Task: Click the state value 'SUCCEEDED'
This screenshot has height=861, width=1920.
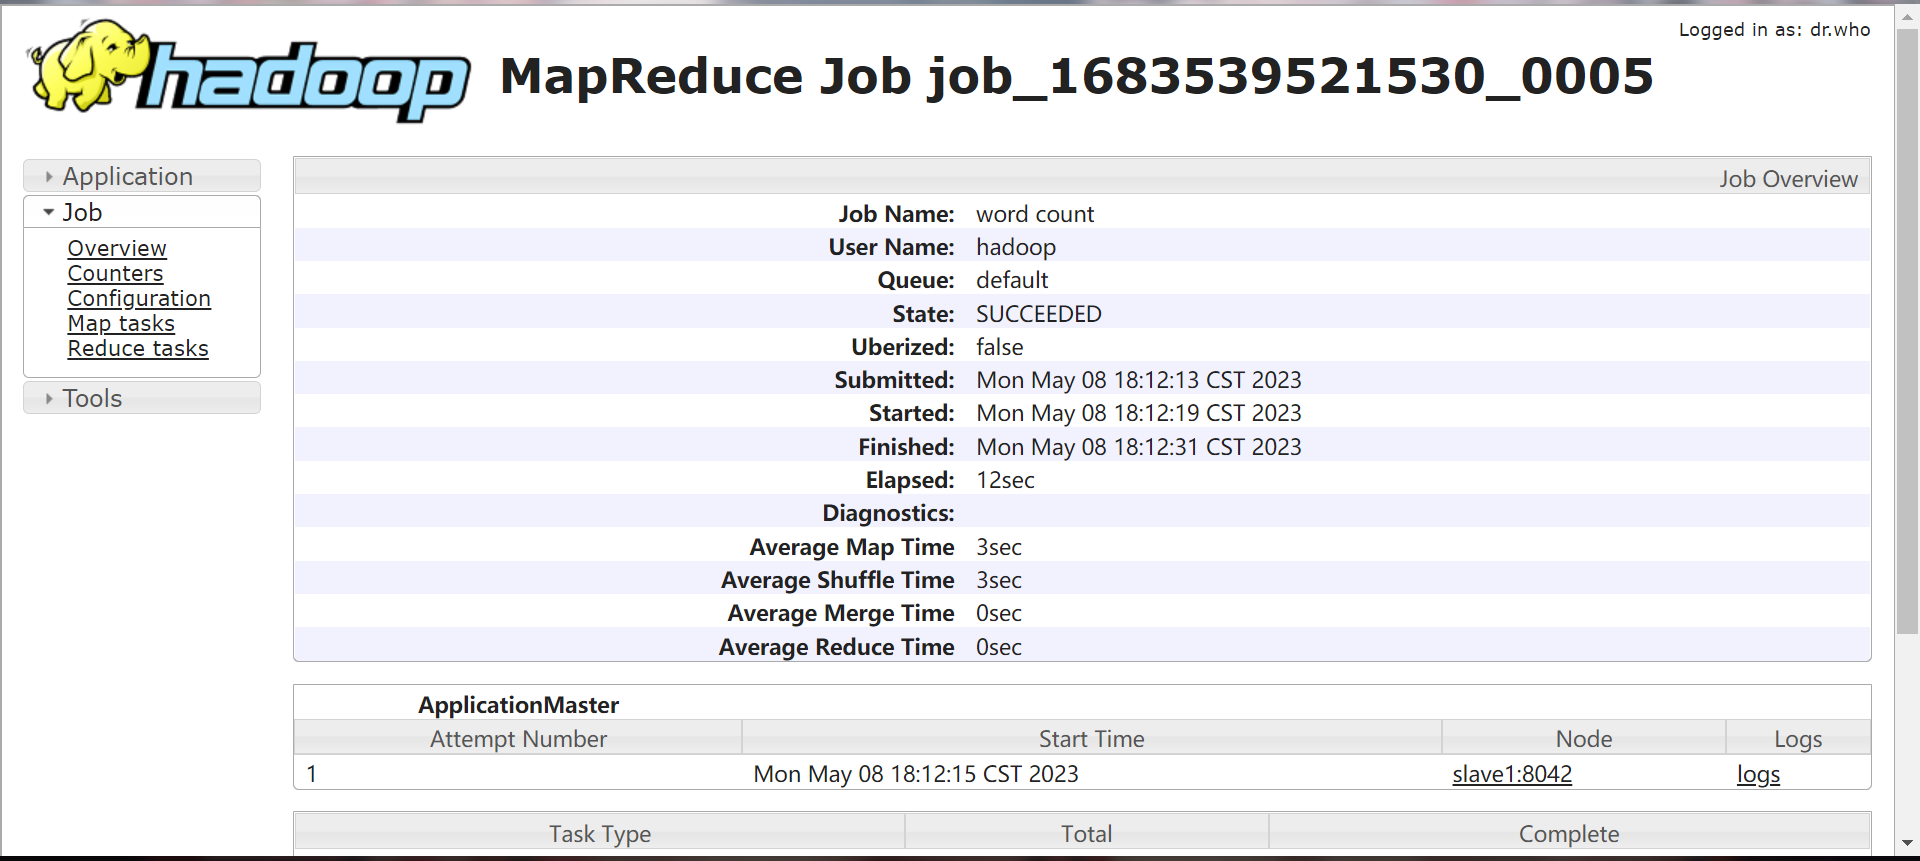Action: [1039, 314]
